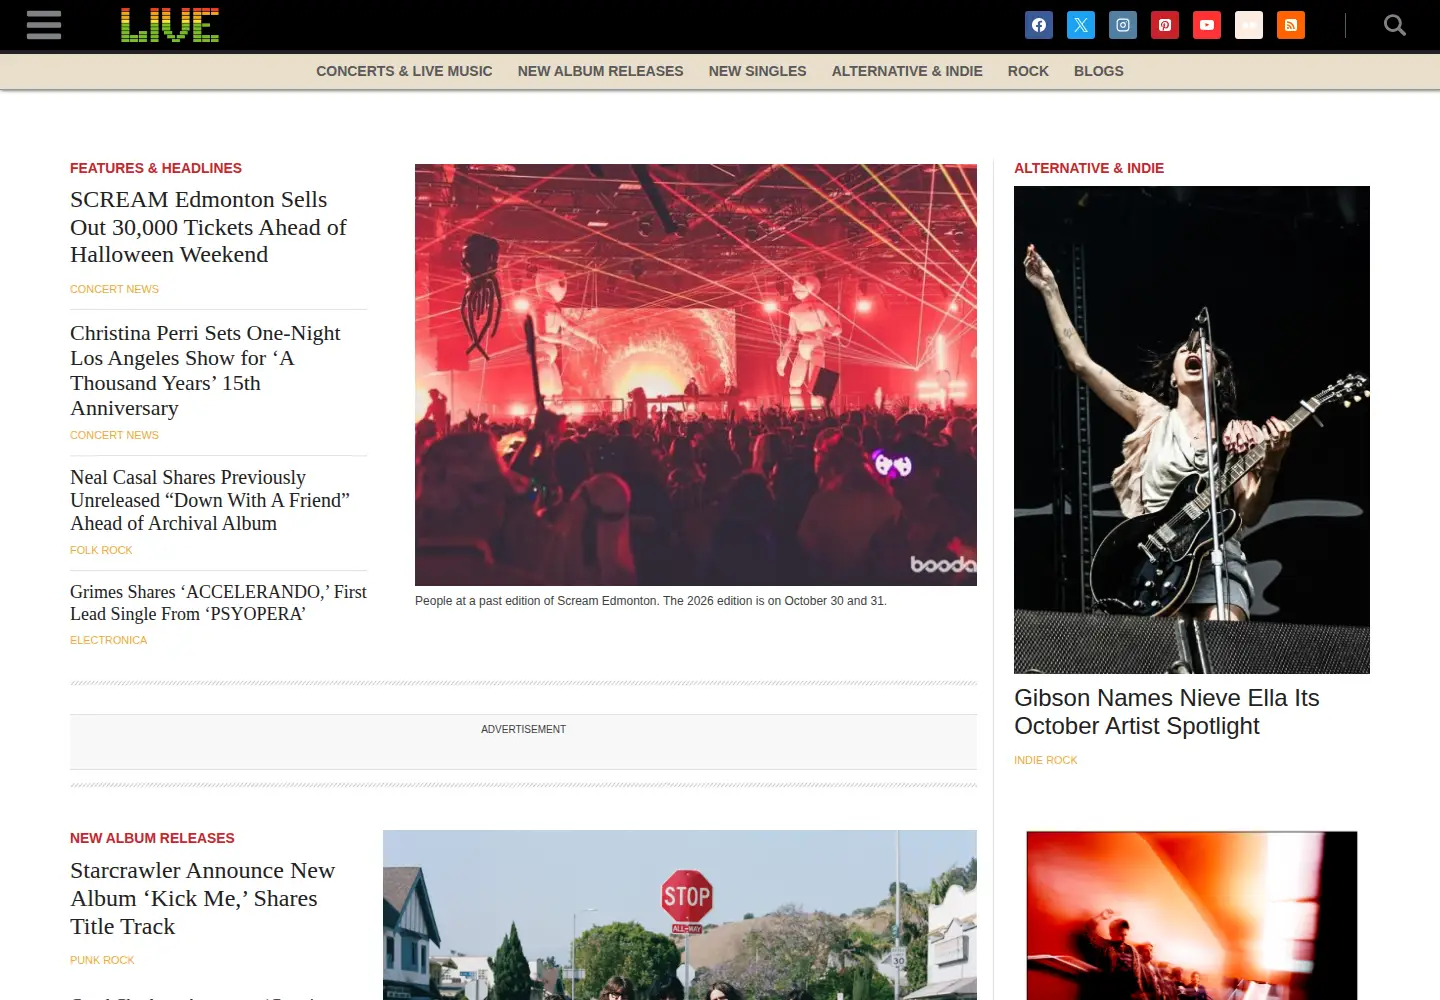This screenshot has height=1000, width=1440.
Task: Open the search magnifier icon
Action: point(1394,25)
